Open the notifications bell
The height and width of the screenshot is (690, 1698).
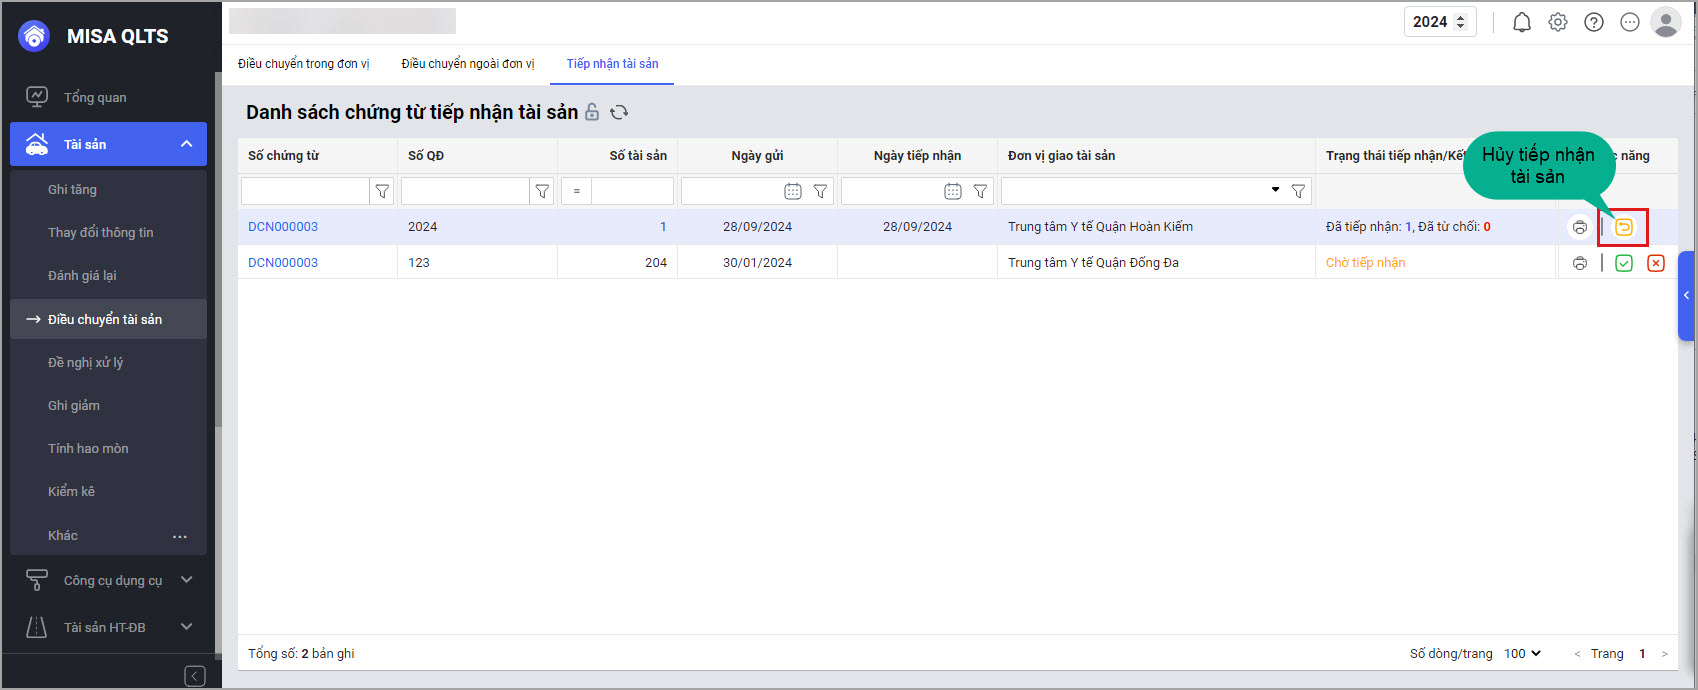1521,22
